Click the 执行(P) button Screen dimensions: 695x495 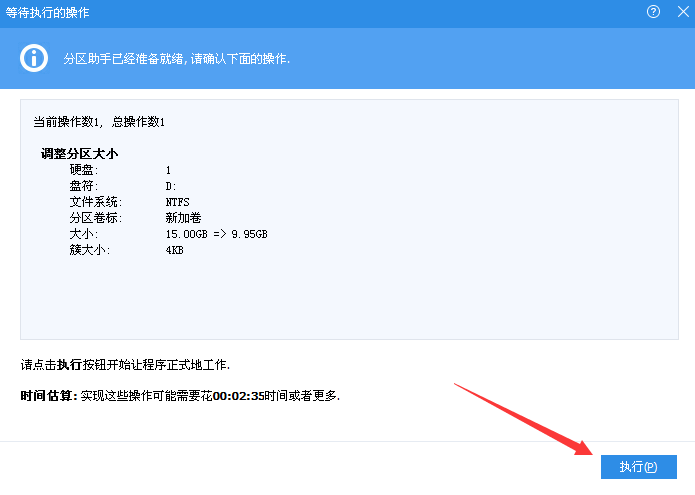(x=639, y=467)
